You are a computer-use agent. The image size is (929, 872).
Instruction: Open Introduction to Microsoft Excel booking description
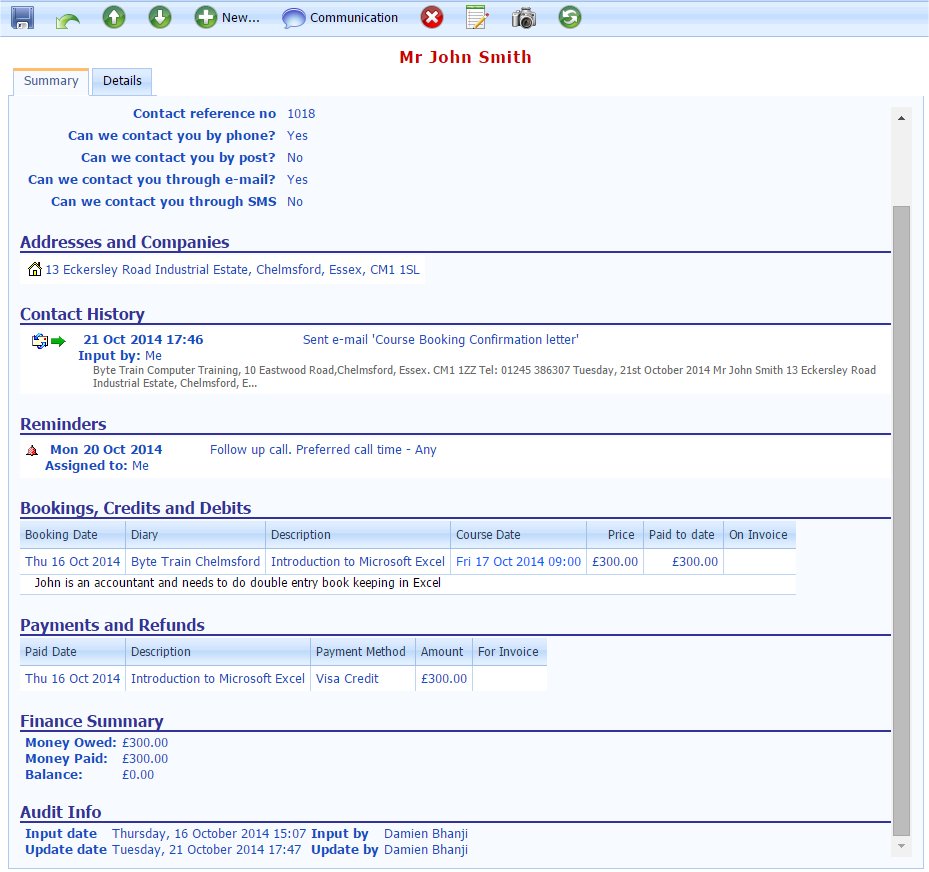pos(358,562)
